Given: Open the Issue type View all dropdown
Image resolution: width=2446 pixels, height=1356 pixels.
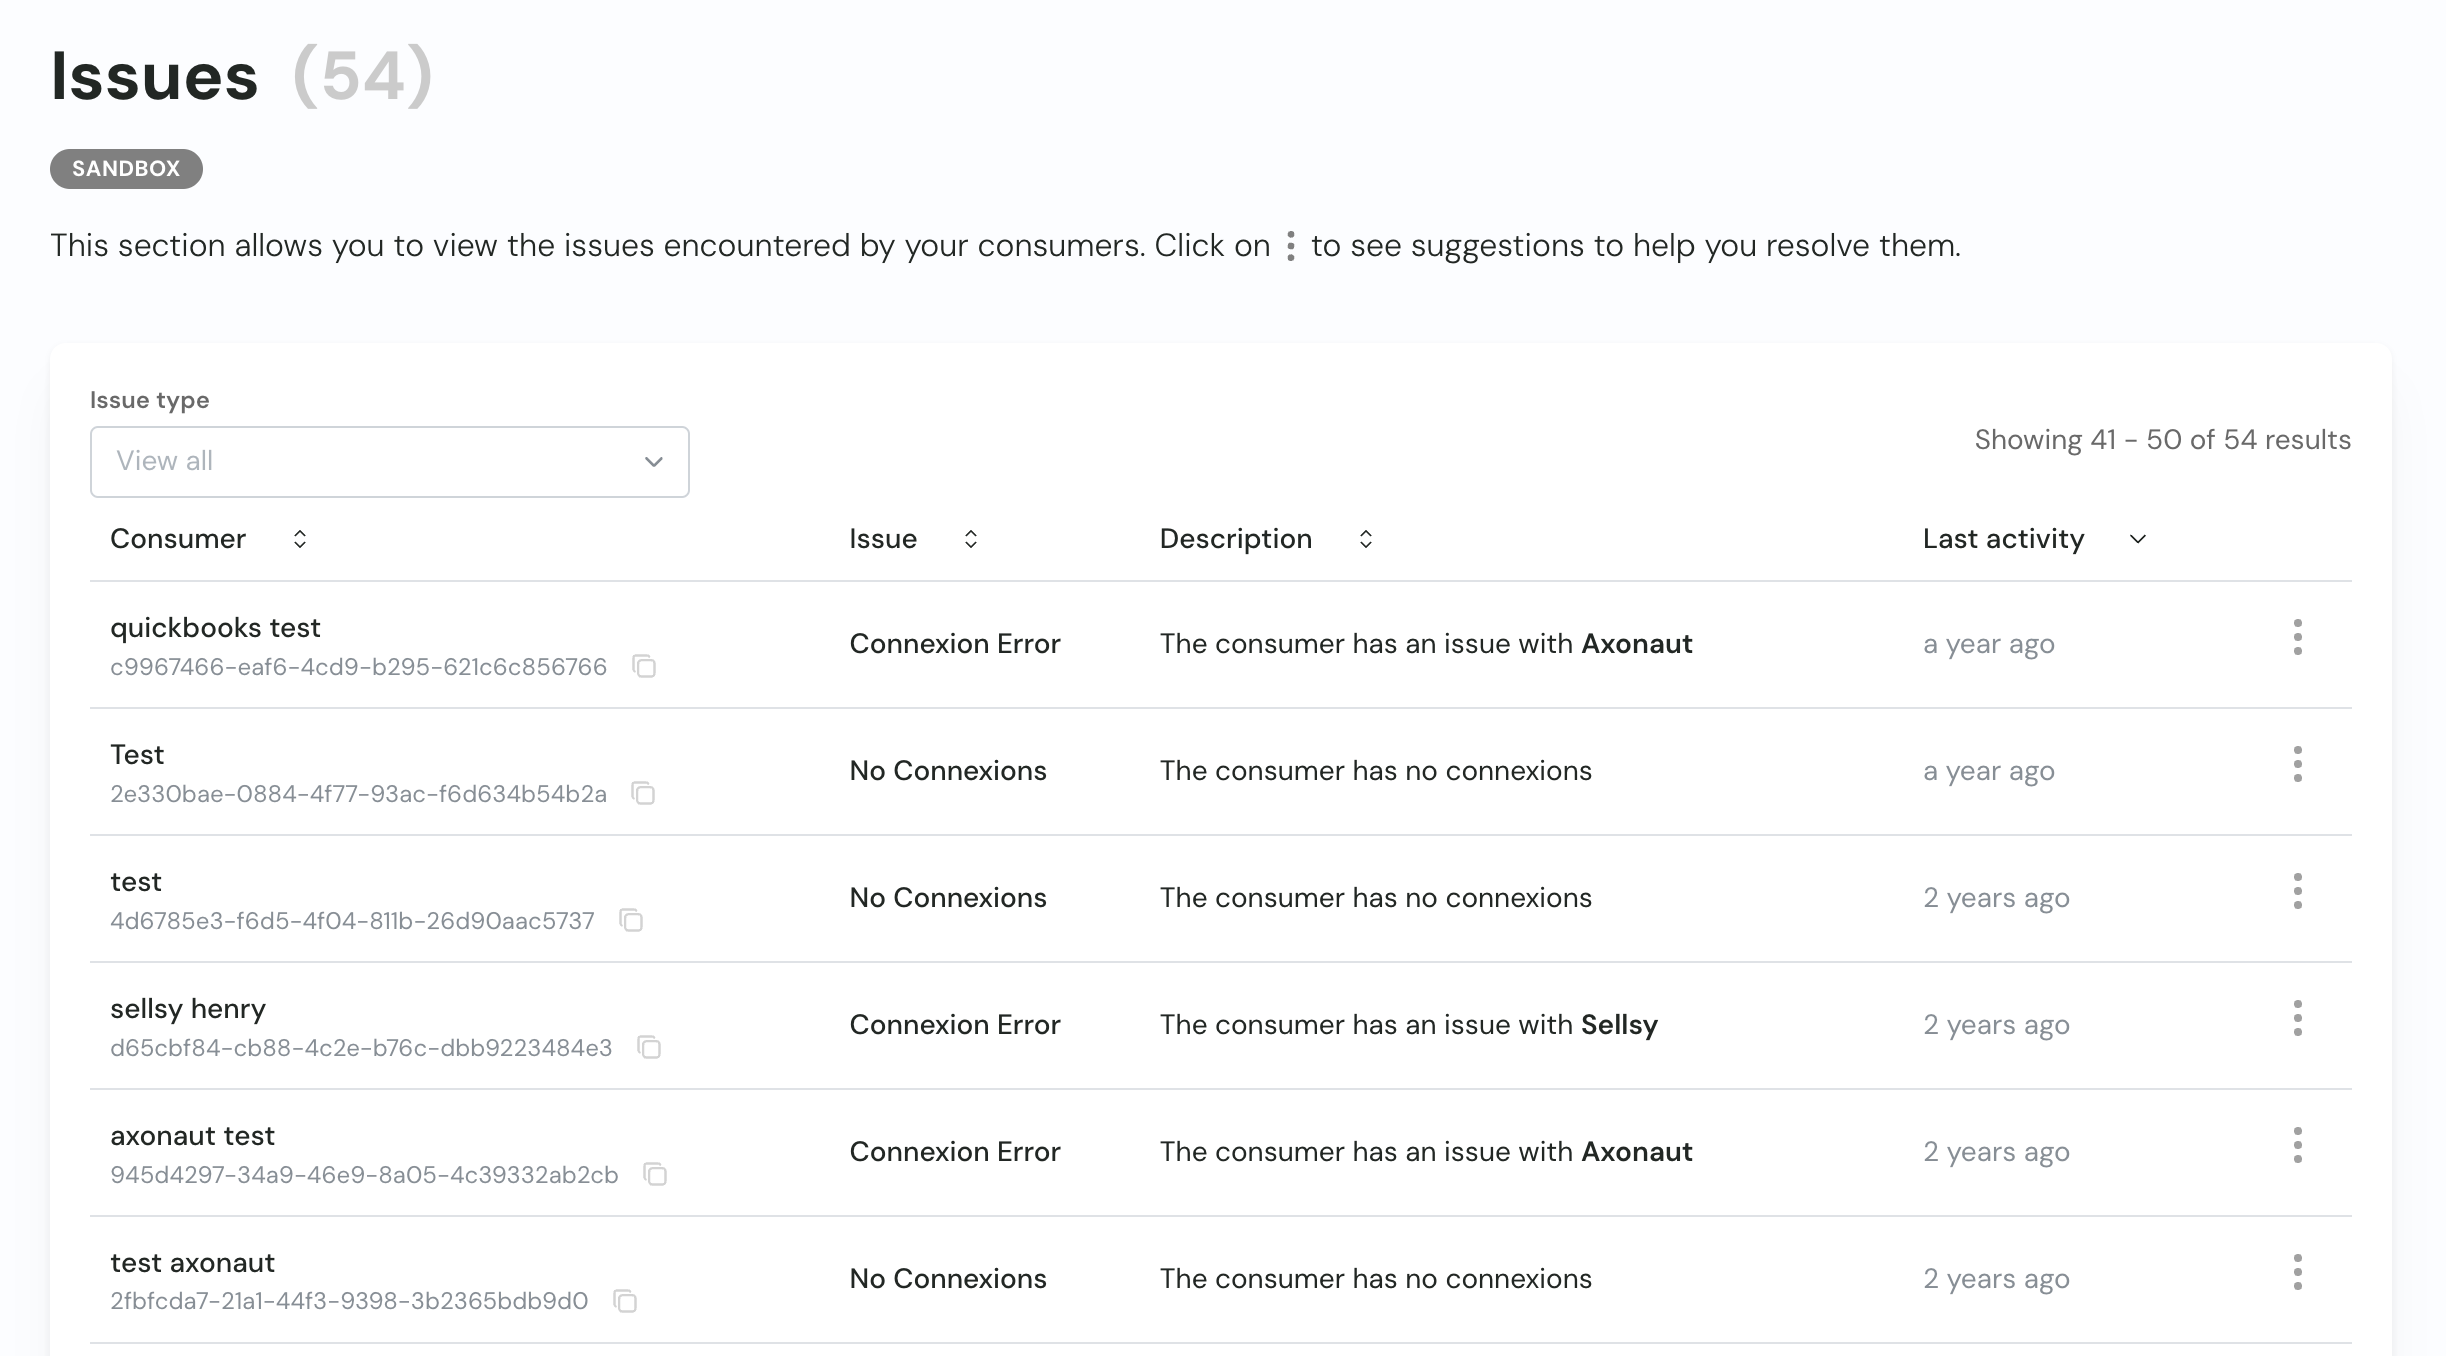Looking at the screenshot, I should point(389,461).
